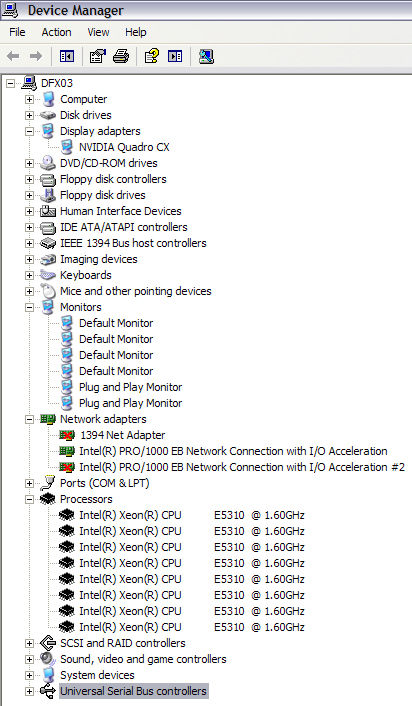Collapse the Network adapters category

pyautogui.click(x=29, y=419)
